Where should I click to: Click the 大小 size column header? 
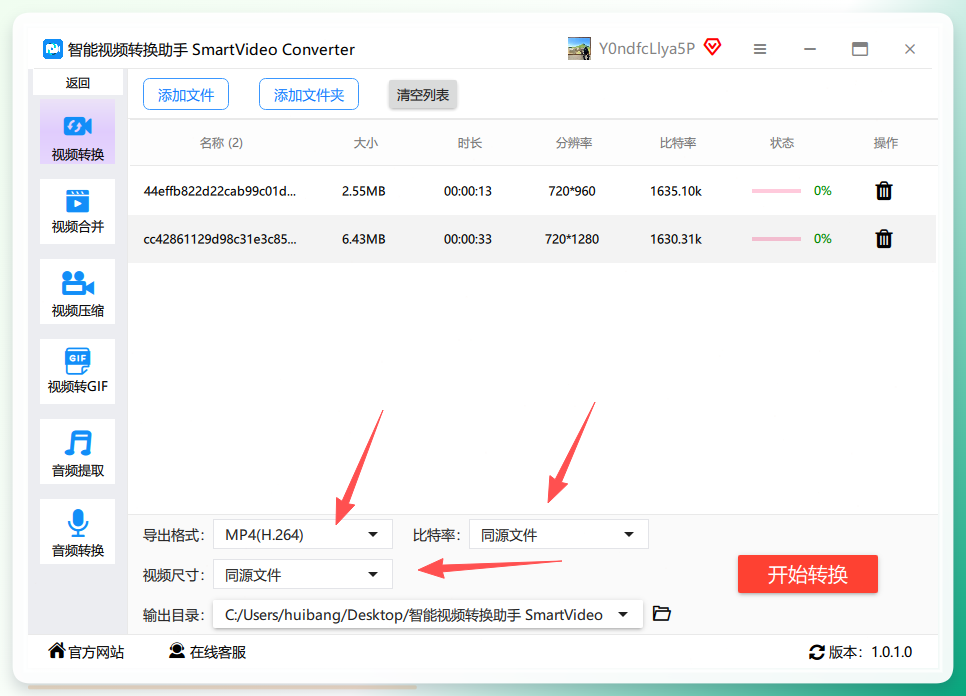tap(365, 143)
